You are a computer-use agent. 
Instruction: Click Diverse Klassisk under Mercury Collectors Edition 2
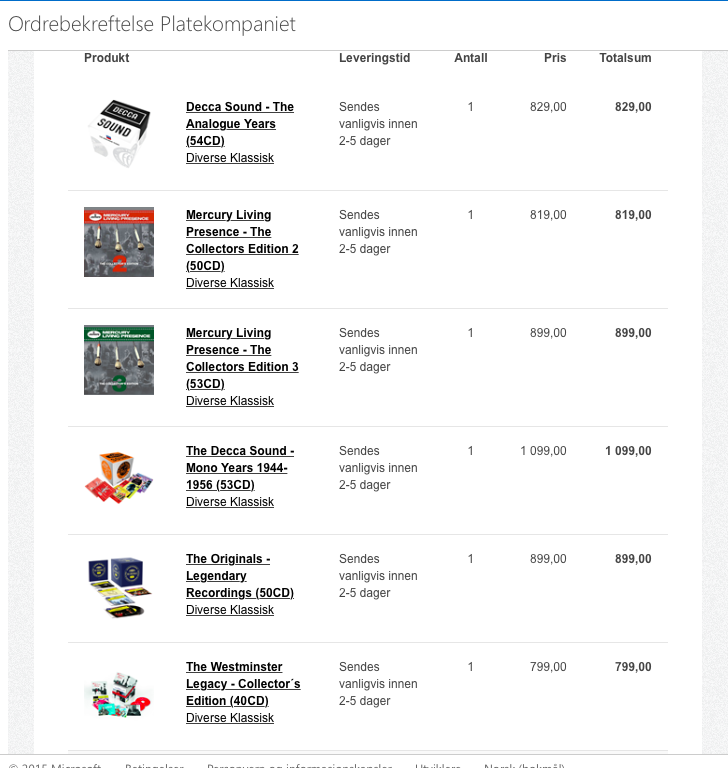point(229,283)
